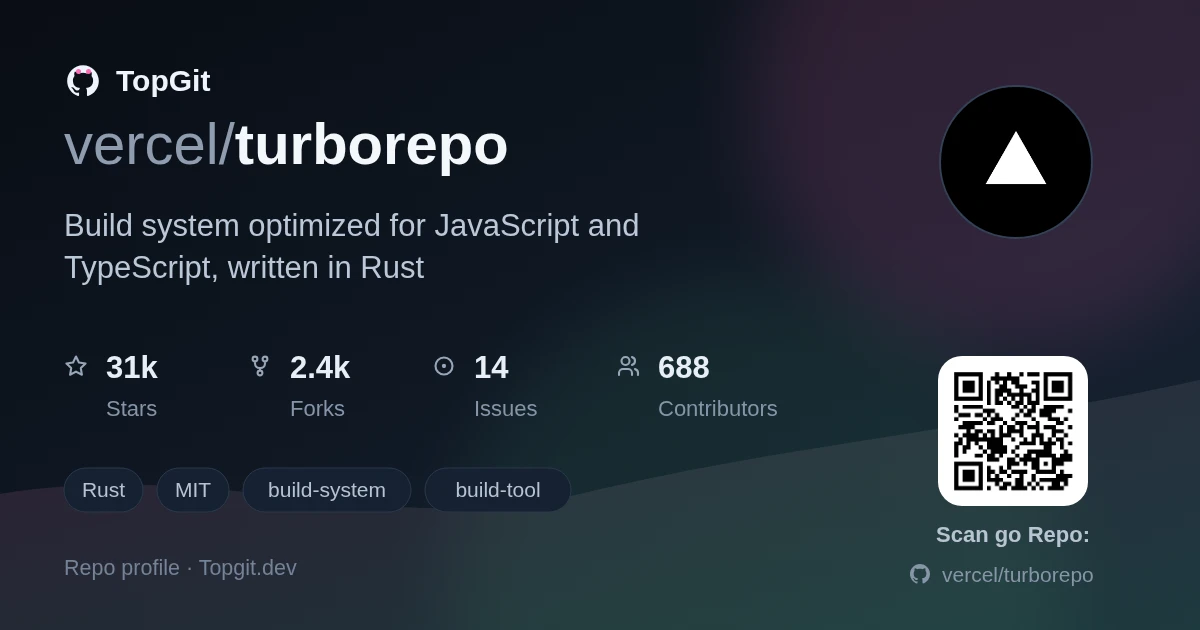Click the bold "turborepo" repo name
1200x630 pixels.
click(372, 146)
